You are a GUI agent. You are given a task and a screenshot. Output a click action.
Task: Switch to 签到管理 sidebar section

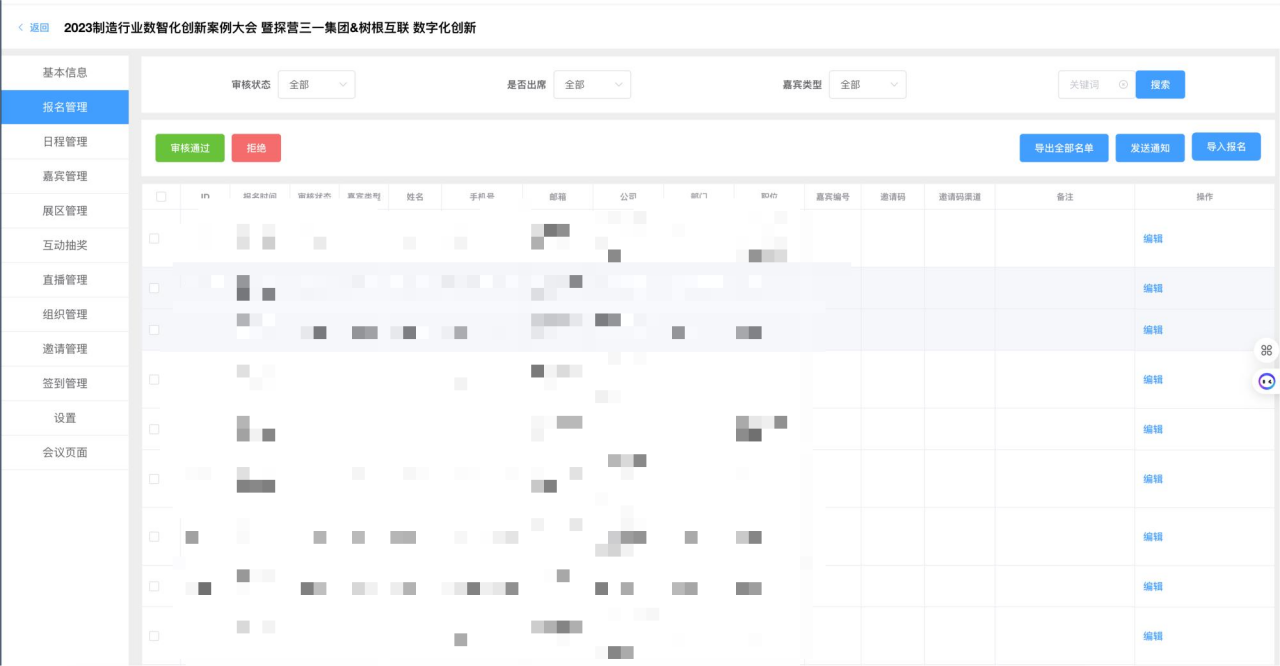coord(65,383)
